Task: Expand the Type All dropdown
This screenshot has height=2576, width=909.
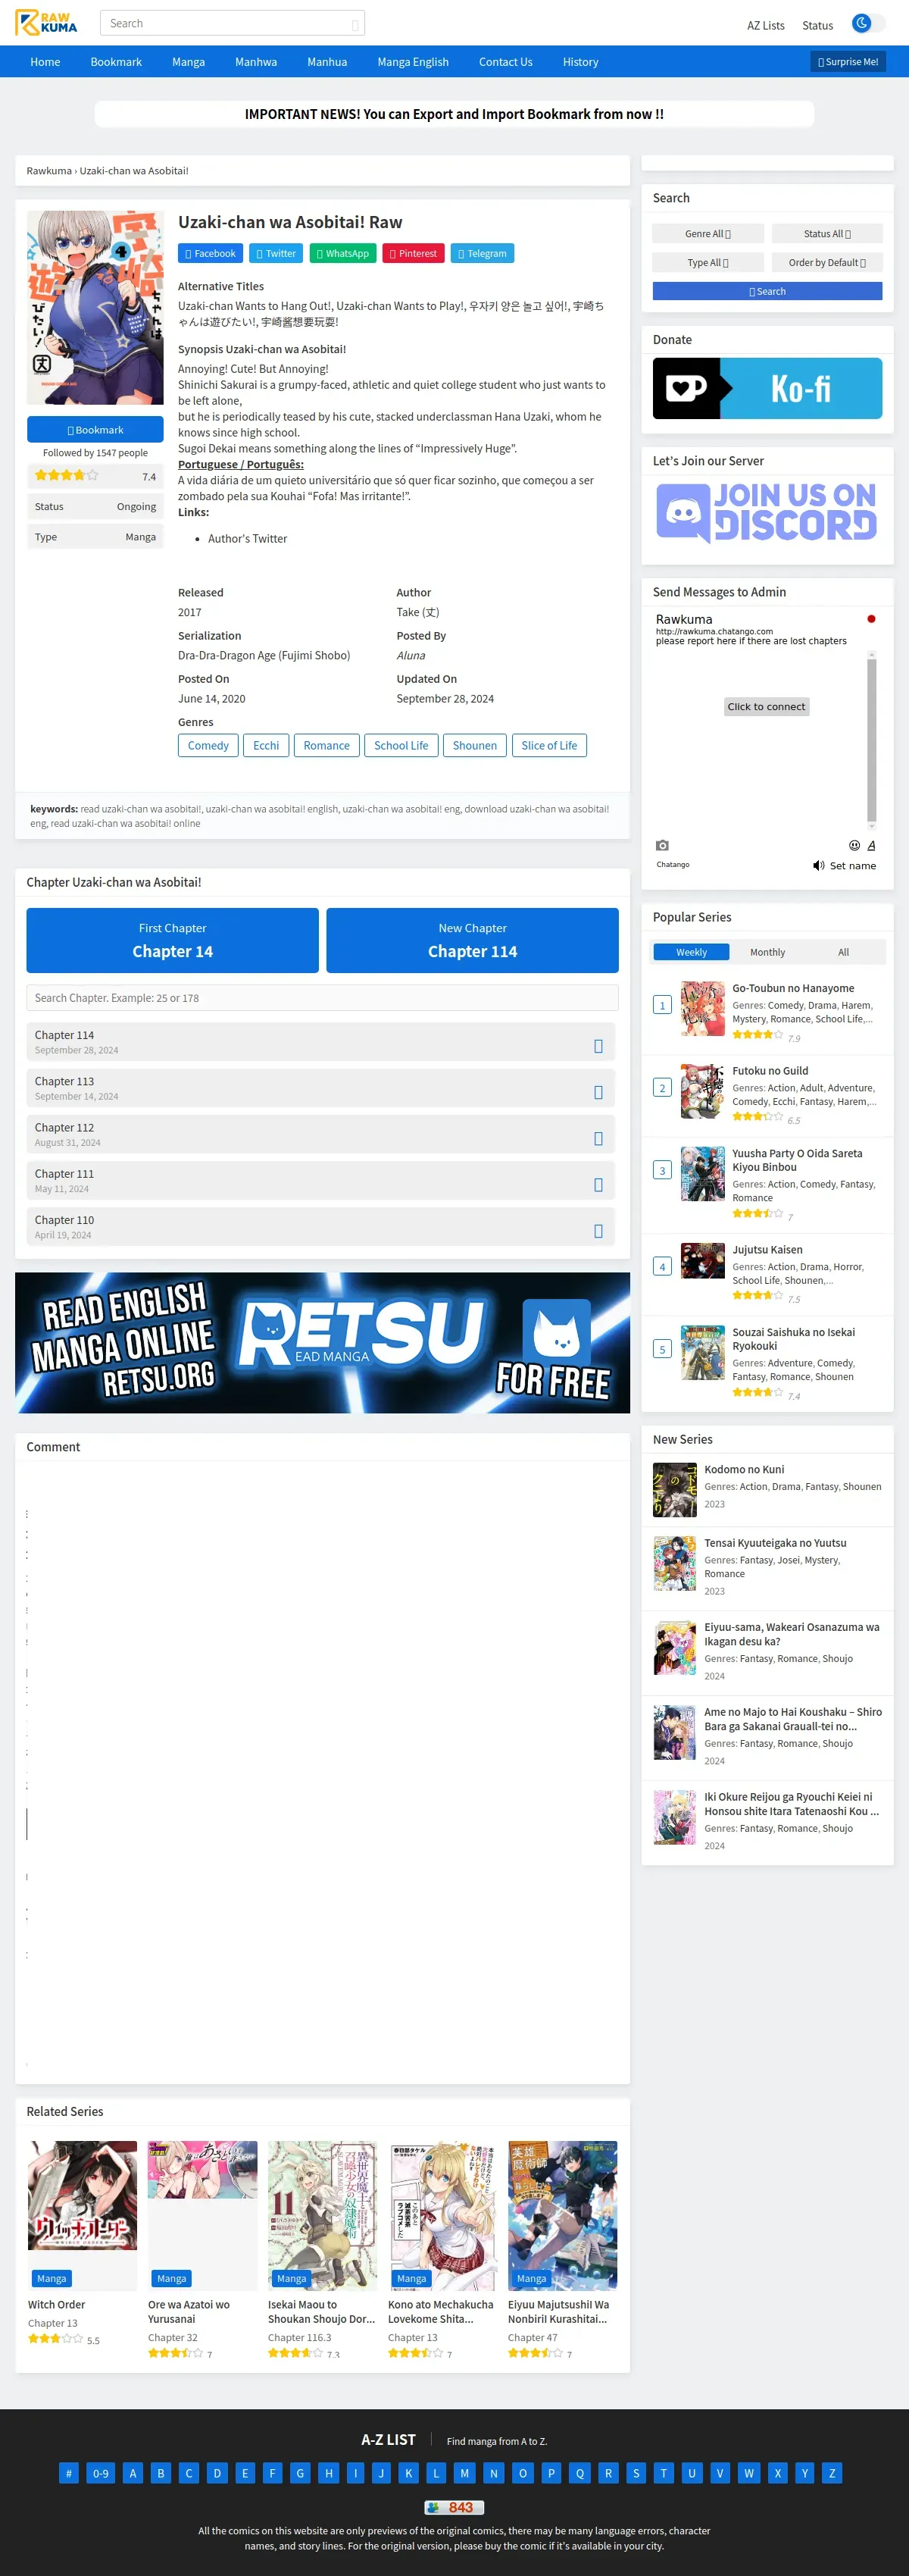Action: (x=708, y=263)
